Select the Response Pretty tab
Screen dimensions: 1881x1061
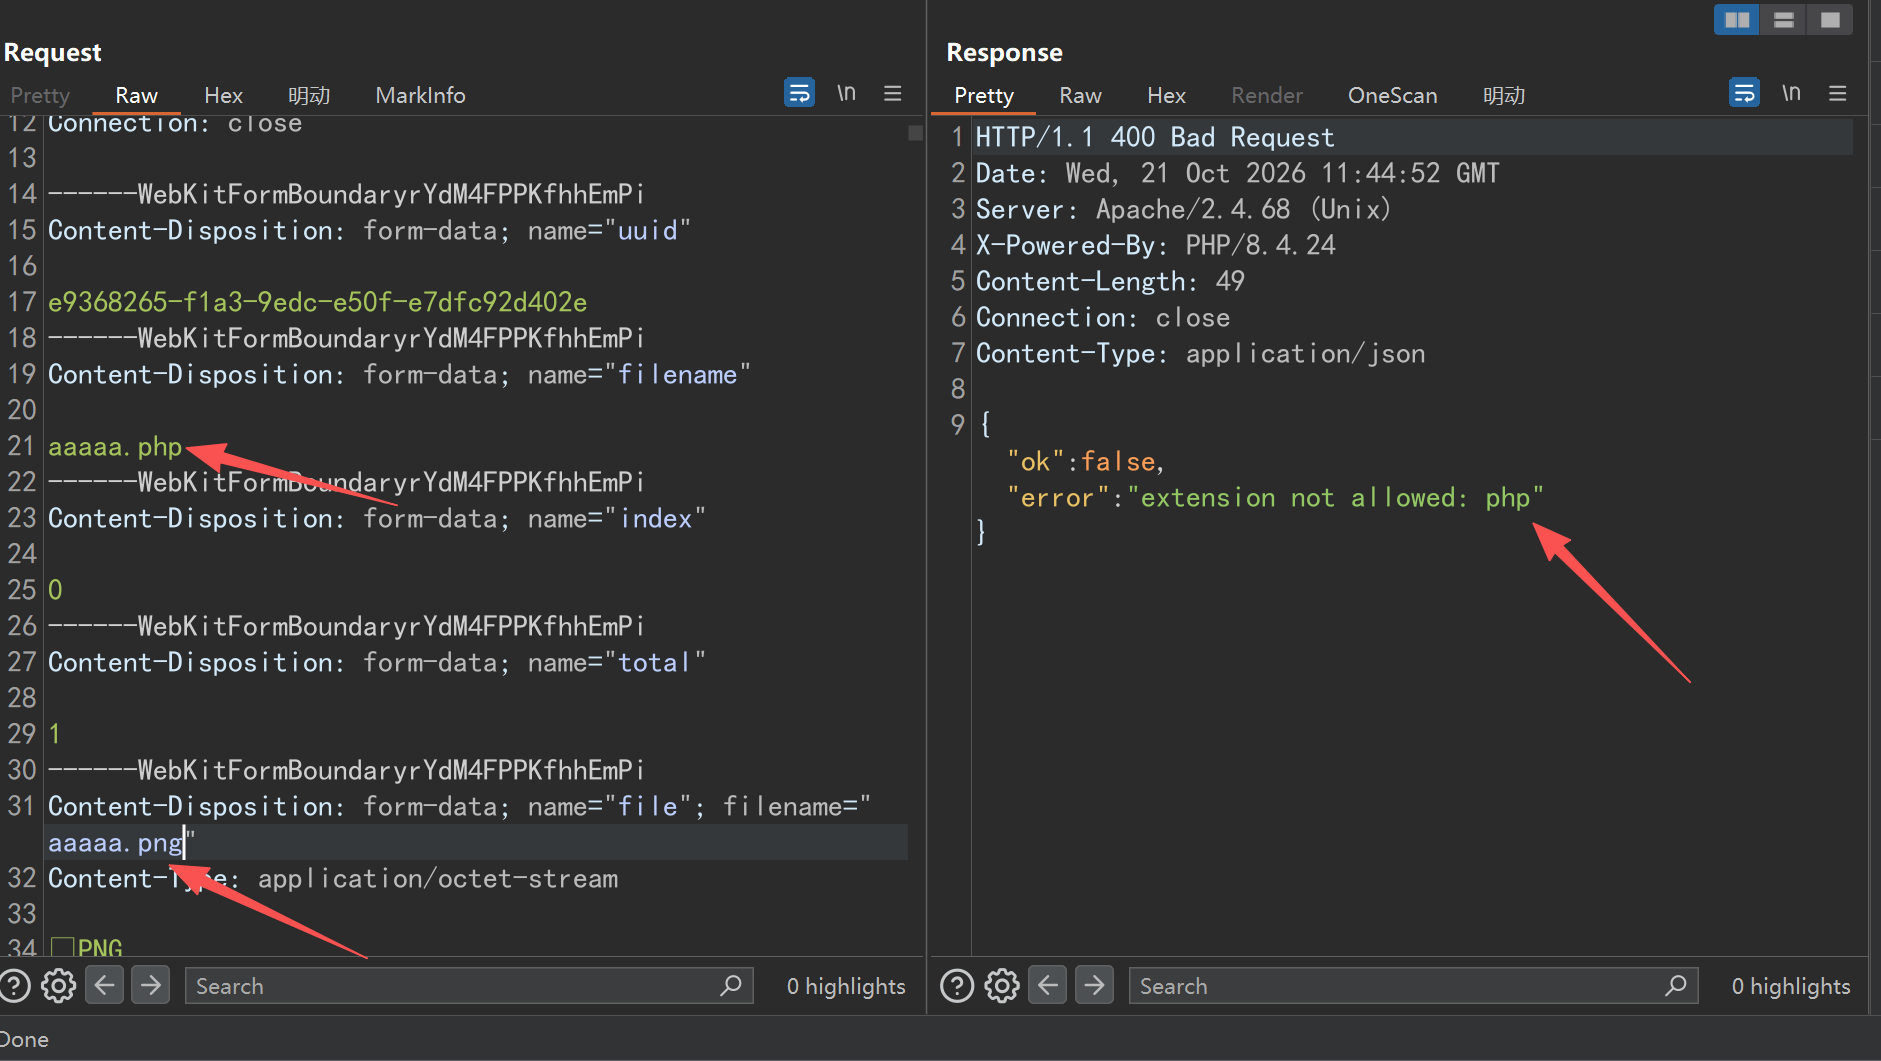pyautogui.click(x=984, y=95)
